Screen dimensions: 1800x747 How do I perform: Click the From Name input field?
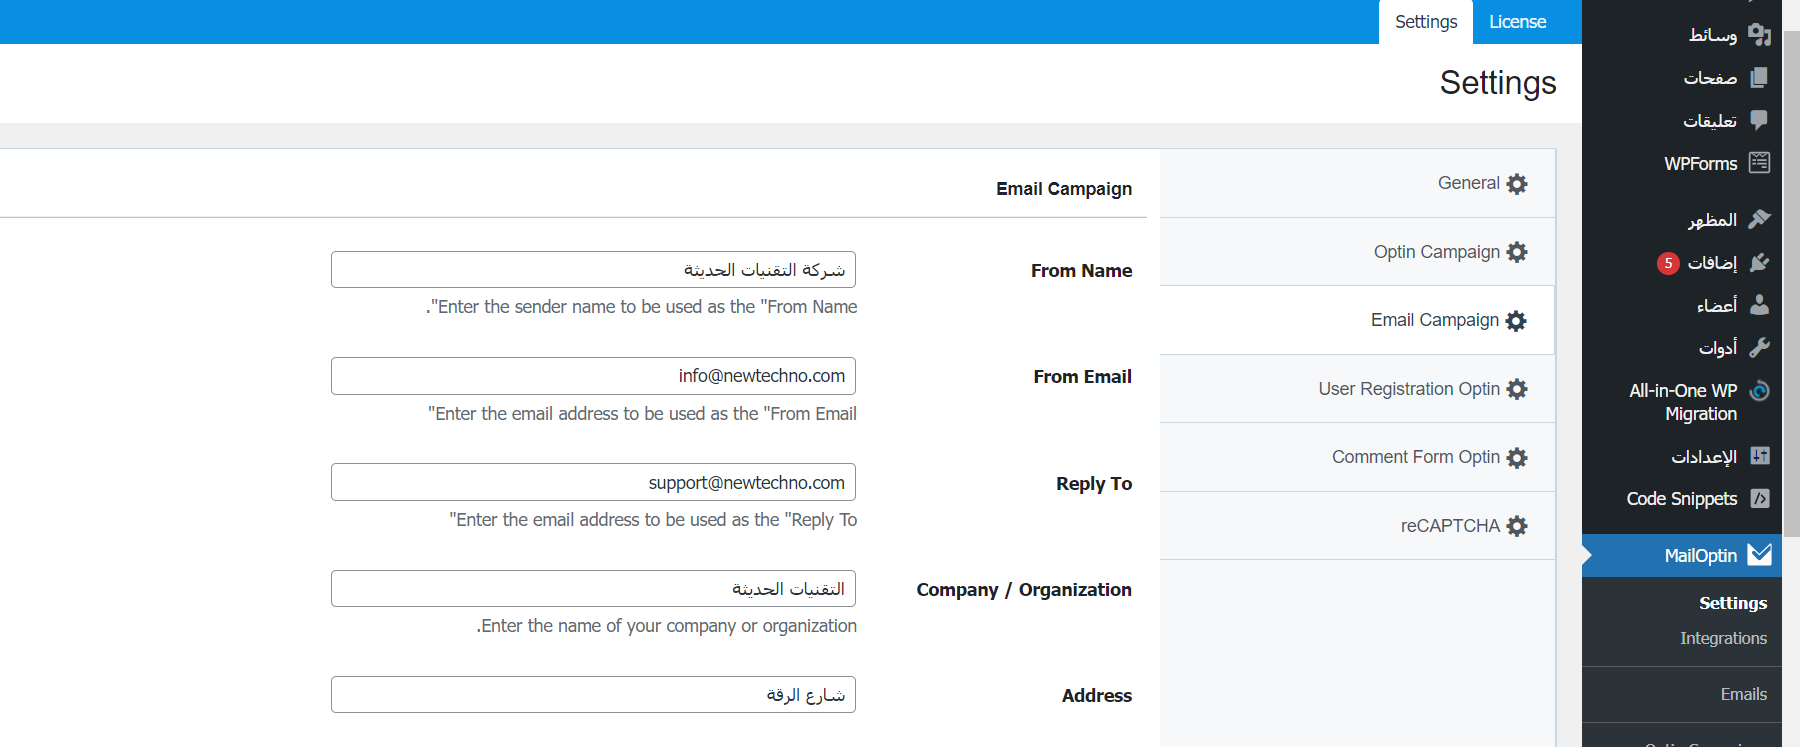pos(593,270)
